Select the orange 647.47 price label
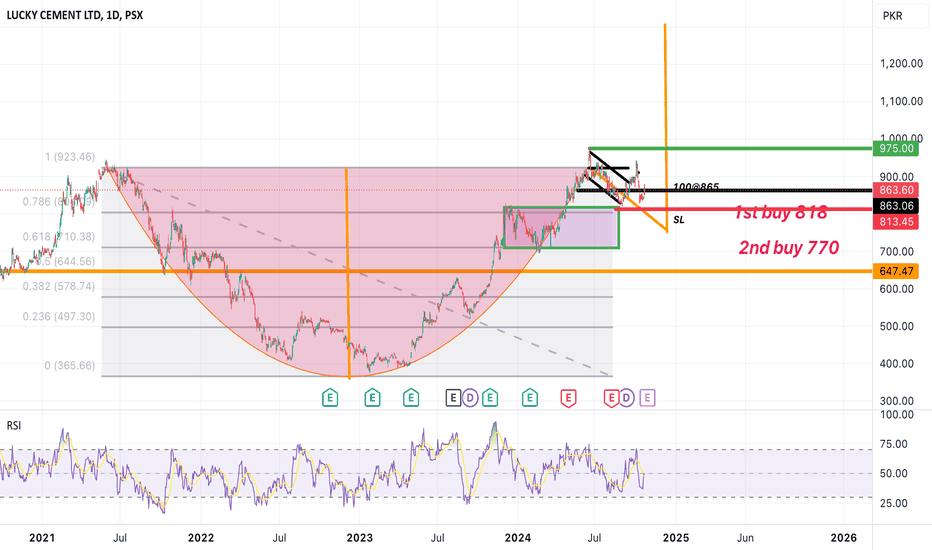Image resolution: width=932 pixels, height=550 pixels. pos(896,271)
